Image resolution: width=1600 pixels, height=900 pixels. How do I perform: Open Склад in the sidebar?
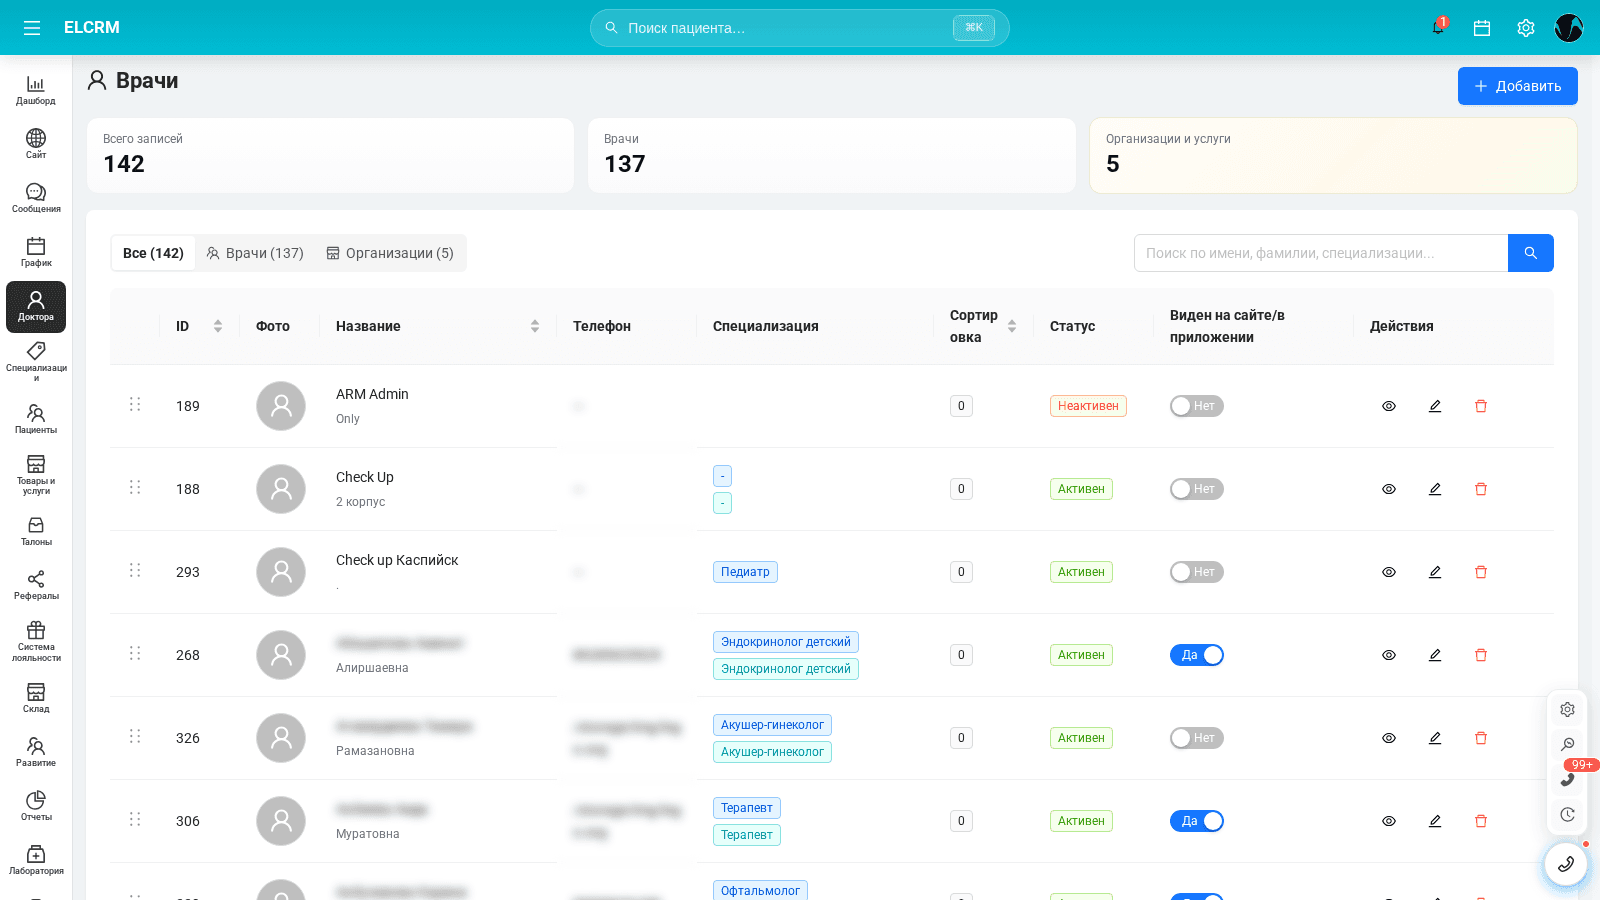click(36, 699)
